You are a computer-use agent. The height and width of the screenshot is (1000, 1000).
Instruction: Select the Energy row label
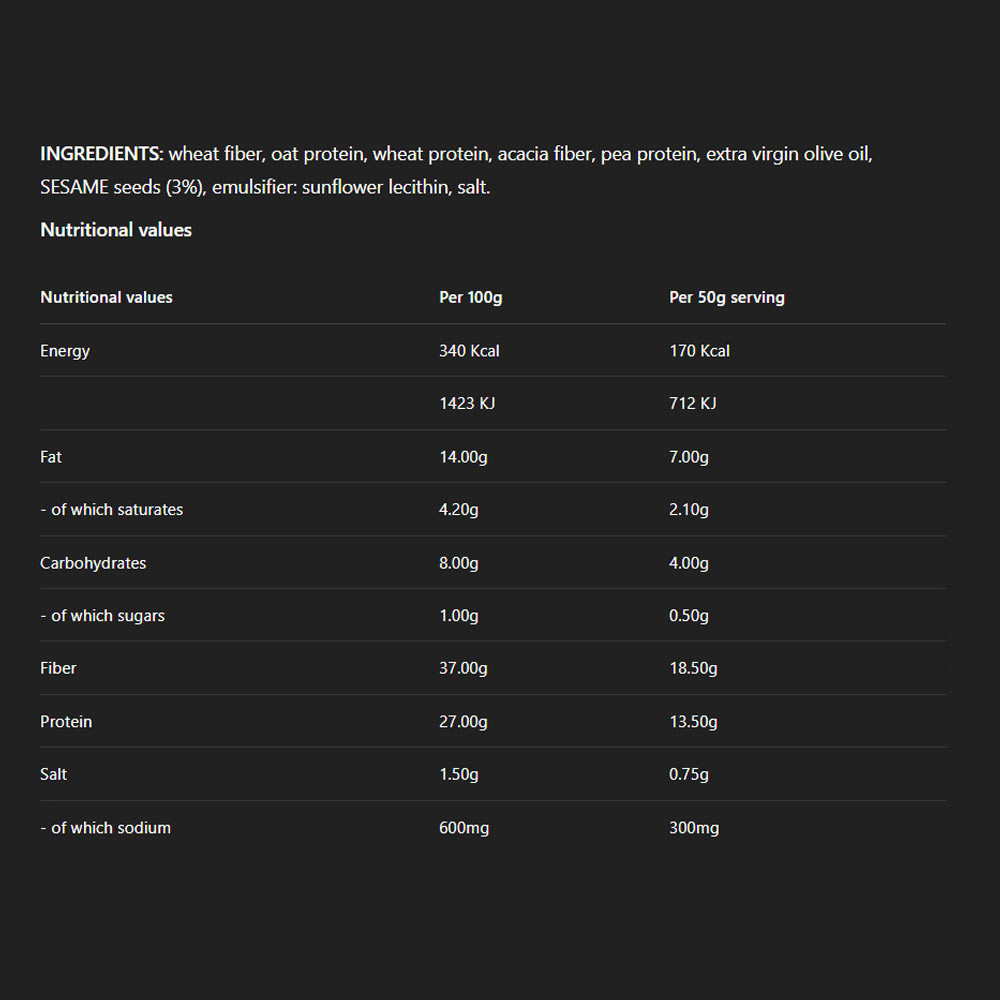(x=65, y=351)
